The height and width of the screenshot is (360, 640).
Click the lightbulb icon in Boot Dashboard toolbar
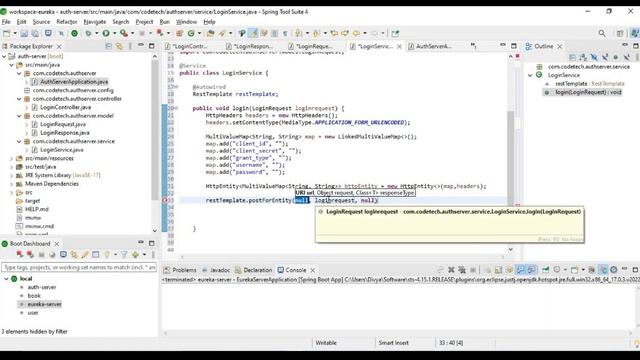coord(107,255)
